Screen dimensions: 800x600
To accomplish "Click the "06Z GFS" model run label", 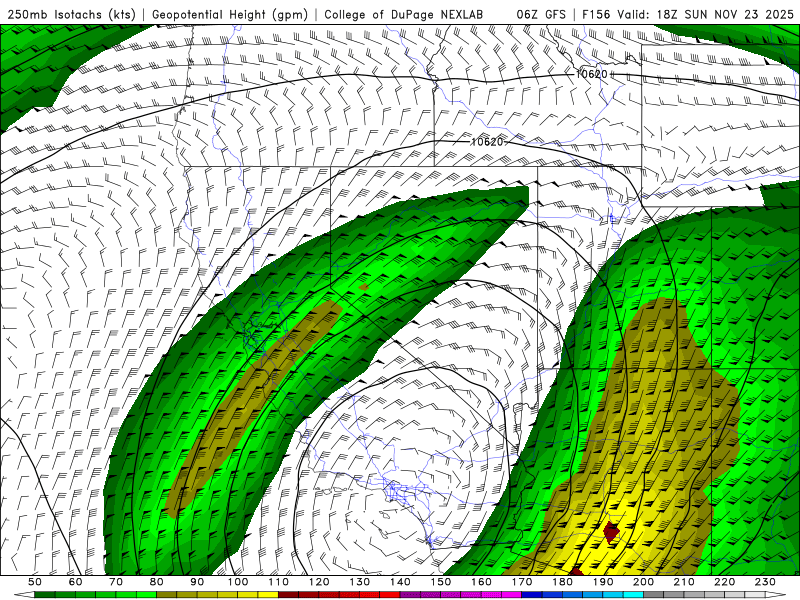I will coord(541,15).
